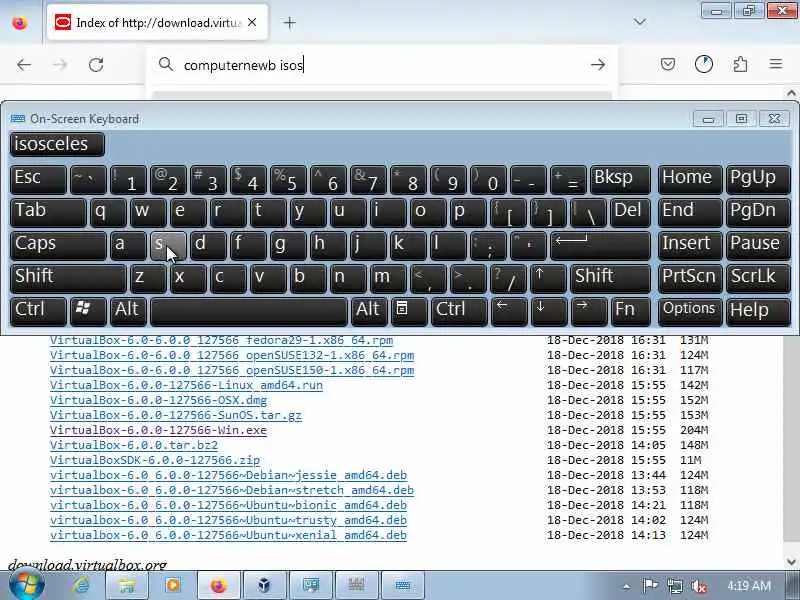Toggle the left Ctrl key
The image size is (800, 600).
point(38,311)
